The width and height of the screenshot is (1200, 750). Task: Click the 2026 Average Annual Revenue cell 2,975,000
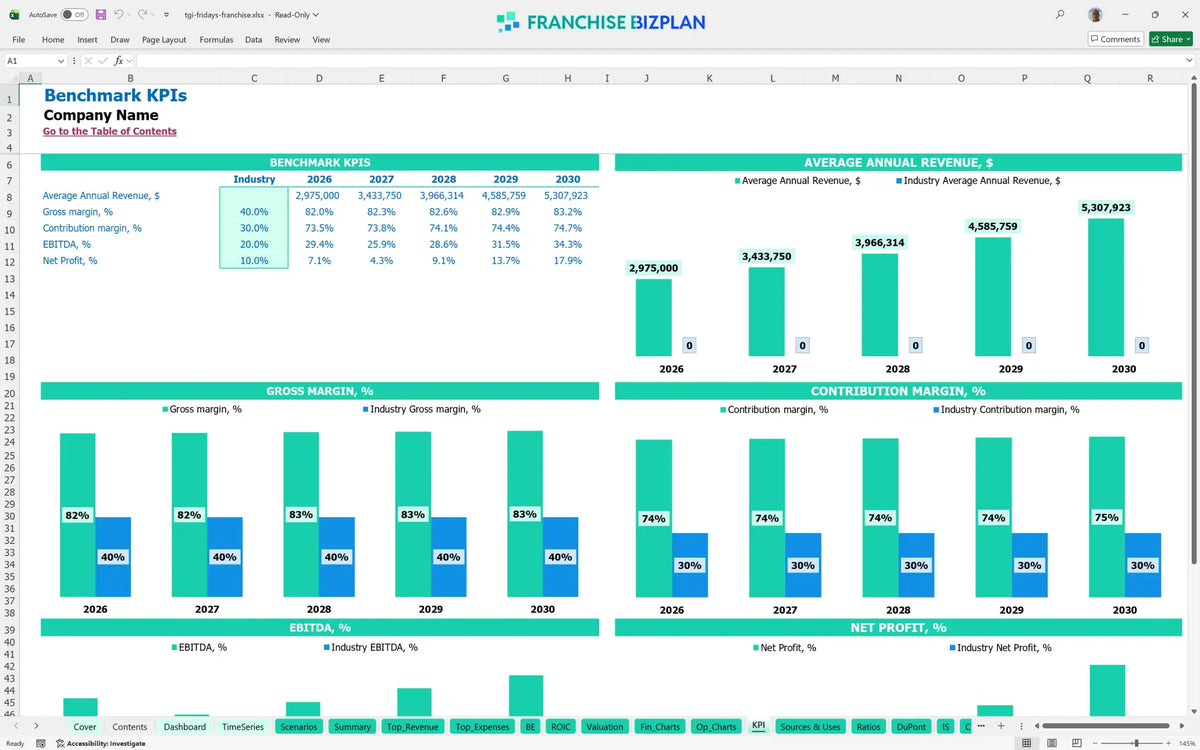pos(318,196)
